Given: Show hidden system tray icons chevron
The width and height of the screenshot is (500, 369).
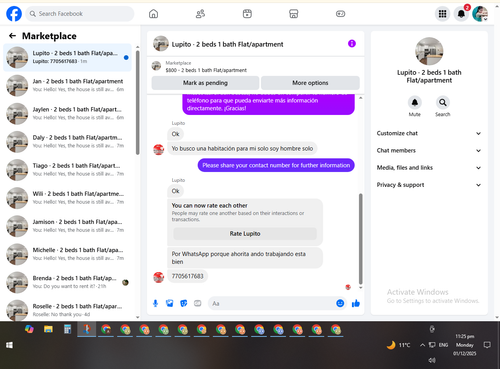Looking at the screenshot, I should (x=422, y=345).
